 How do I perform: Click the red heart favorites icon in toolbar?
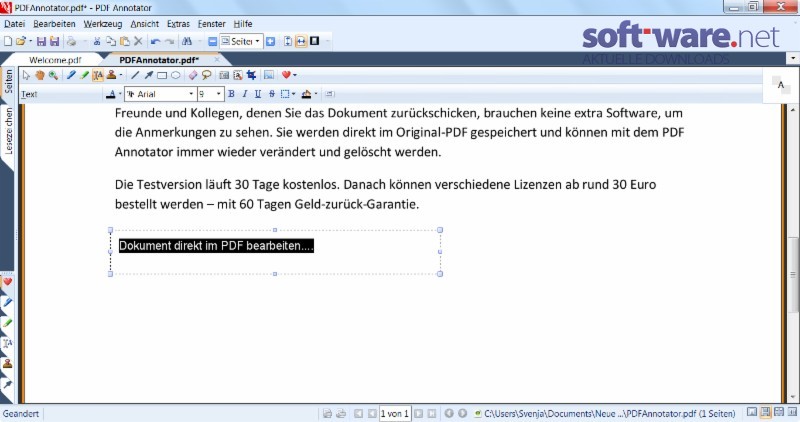(286, 76)
